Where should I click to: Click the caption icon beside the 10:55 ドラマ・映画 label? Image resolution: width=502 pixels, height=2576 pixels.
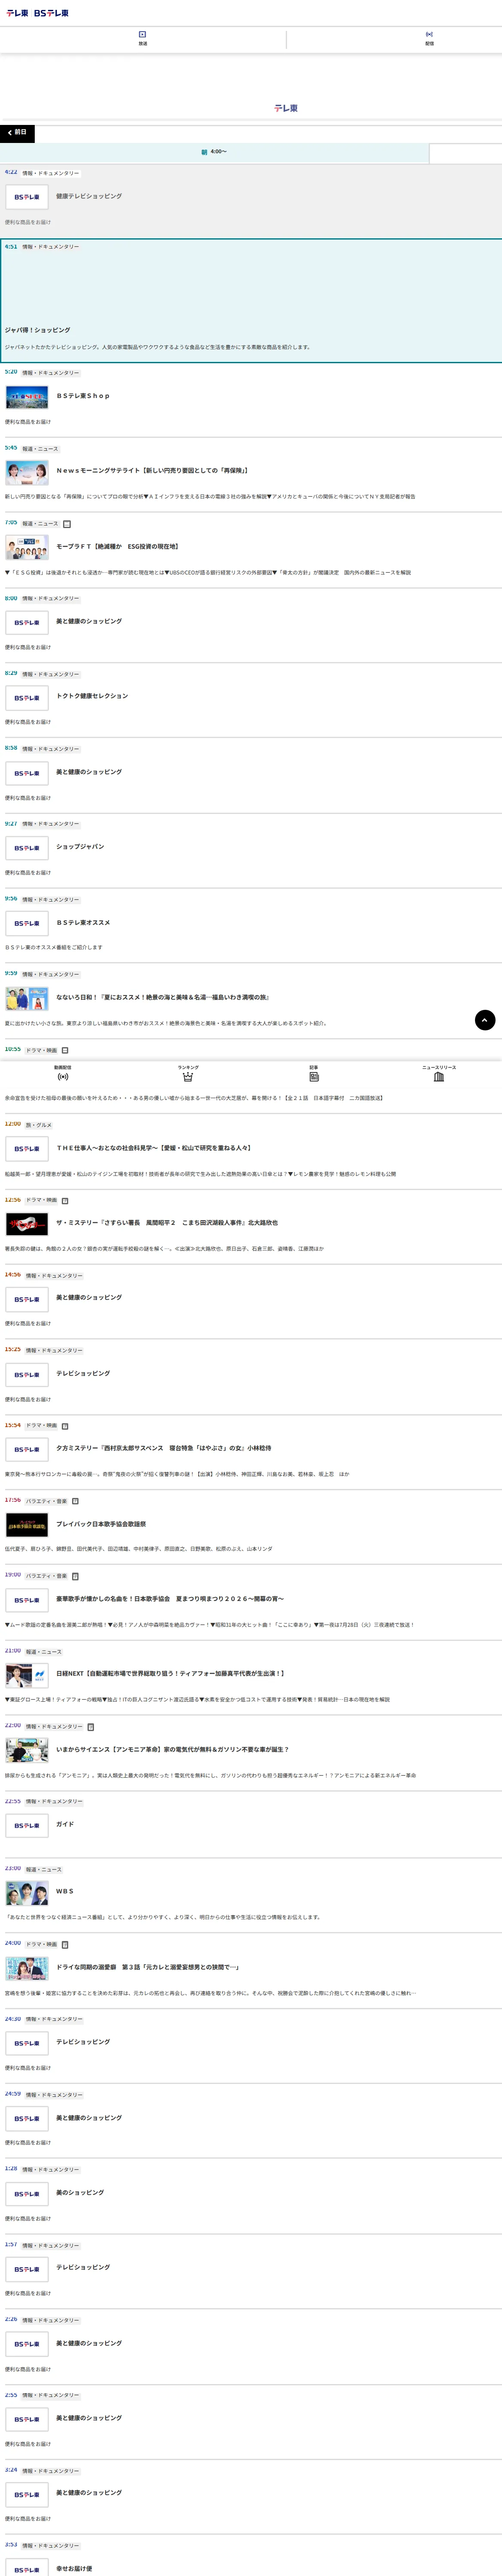coord(65,1050)
